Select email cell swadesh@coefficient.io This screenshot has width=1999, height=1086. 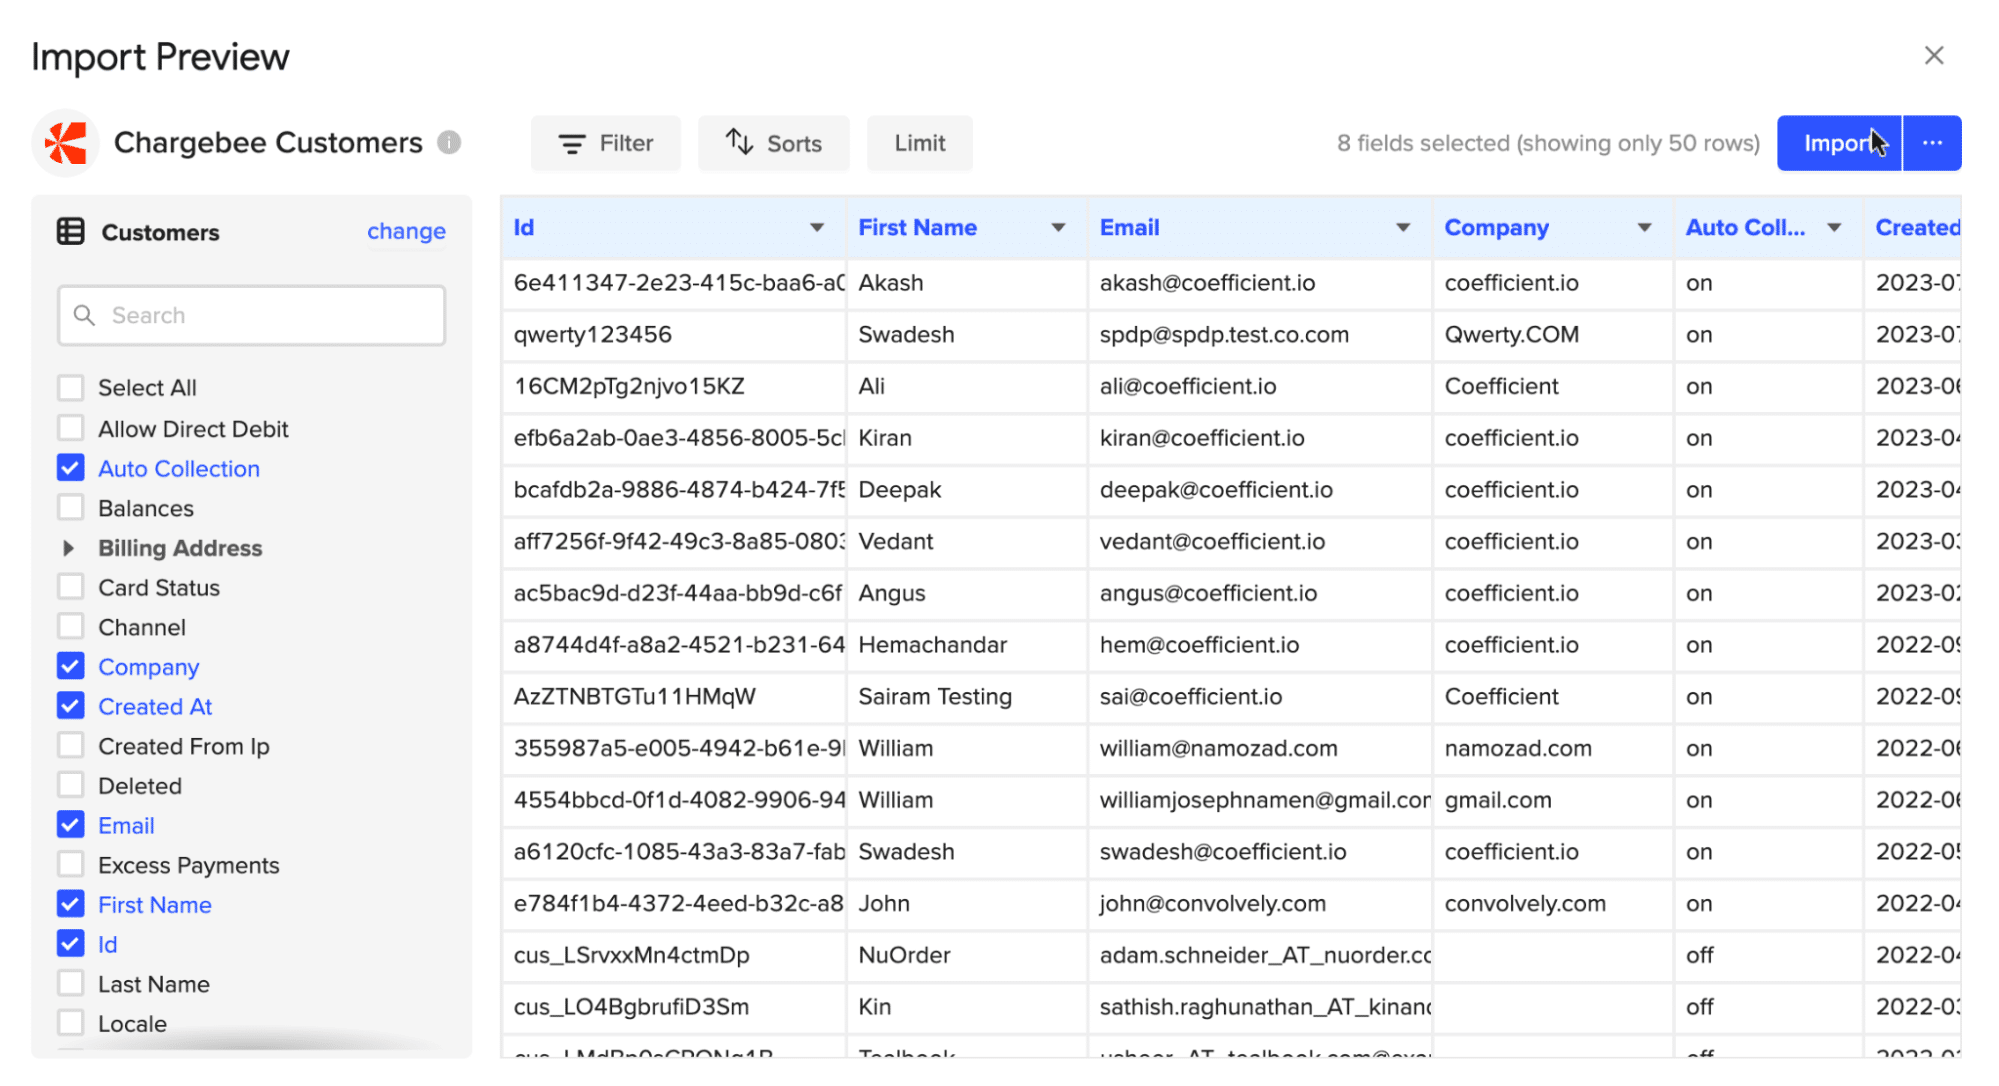1259,852
